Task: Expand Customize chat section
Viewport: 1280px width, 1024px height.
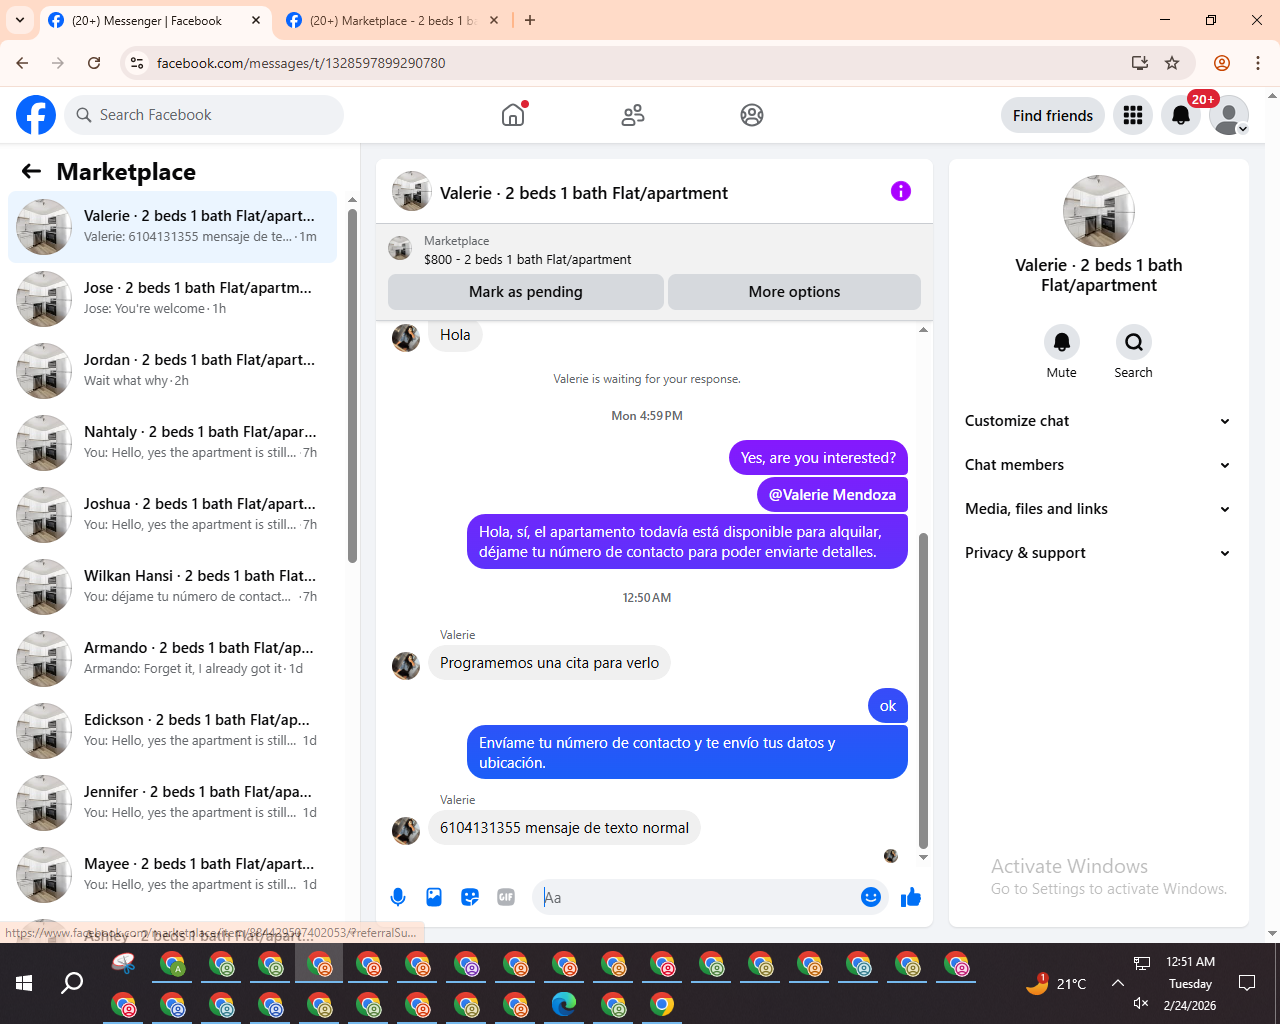Action: pos(1097,421)
